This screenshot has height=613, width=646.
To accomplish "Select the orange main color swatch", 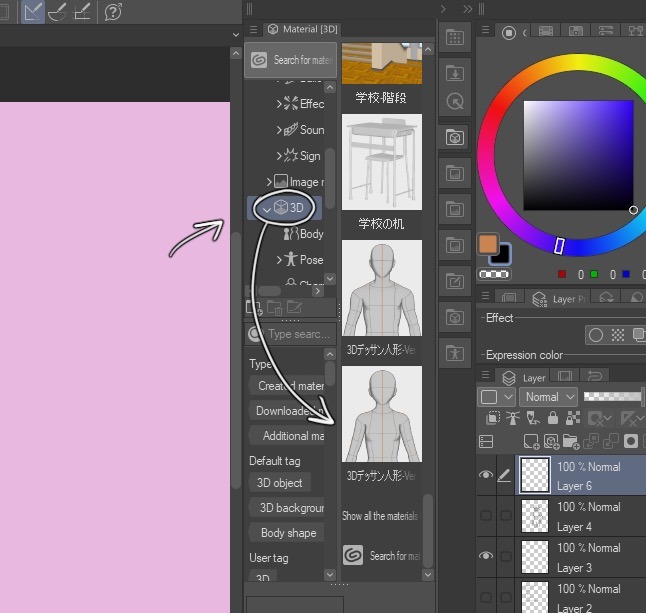I will (487, 243).
